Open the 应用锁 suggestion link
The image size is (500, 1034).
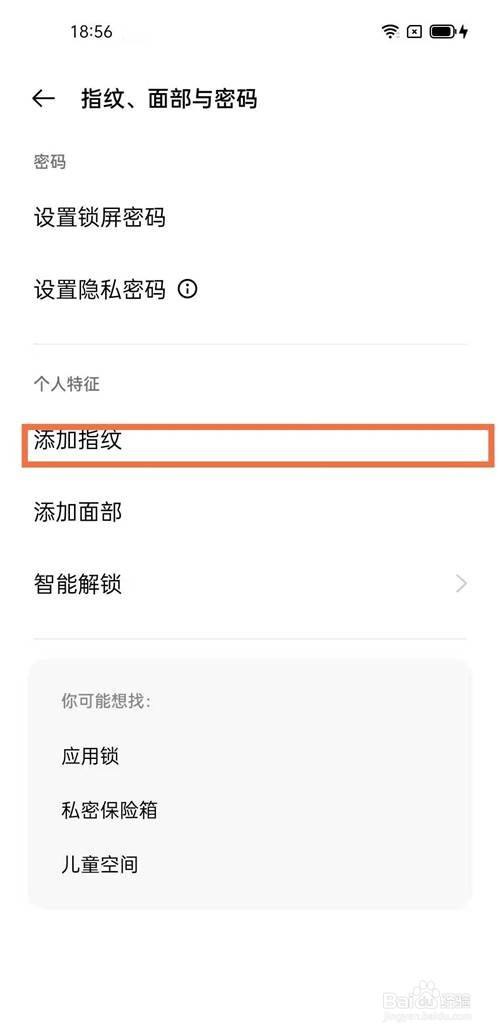coord(90,756)
